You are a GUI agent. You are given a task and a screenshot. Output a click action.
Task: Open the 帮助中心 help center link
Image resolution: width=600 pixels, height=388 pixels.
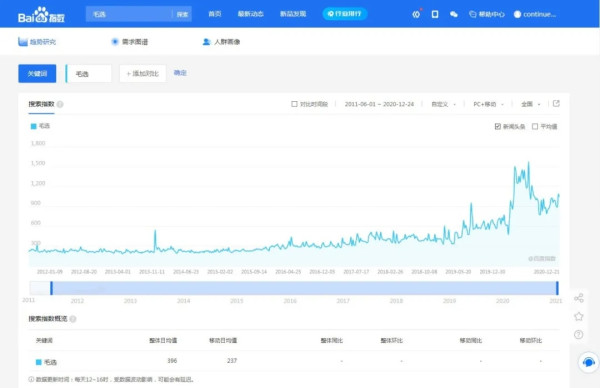click(x=487, y=14)
